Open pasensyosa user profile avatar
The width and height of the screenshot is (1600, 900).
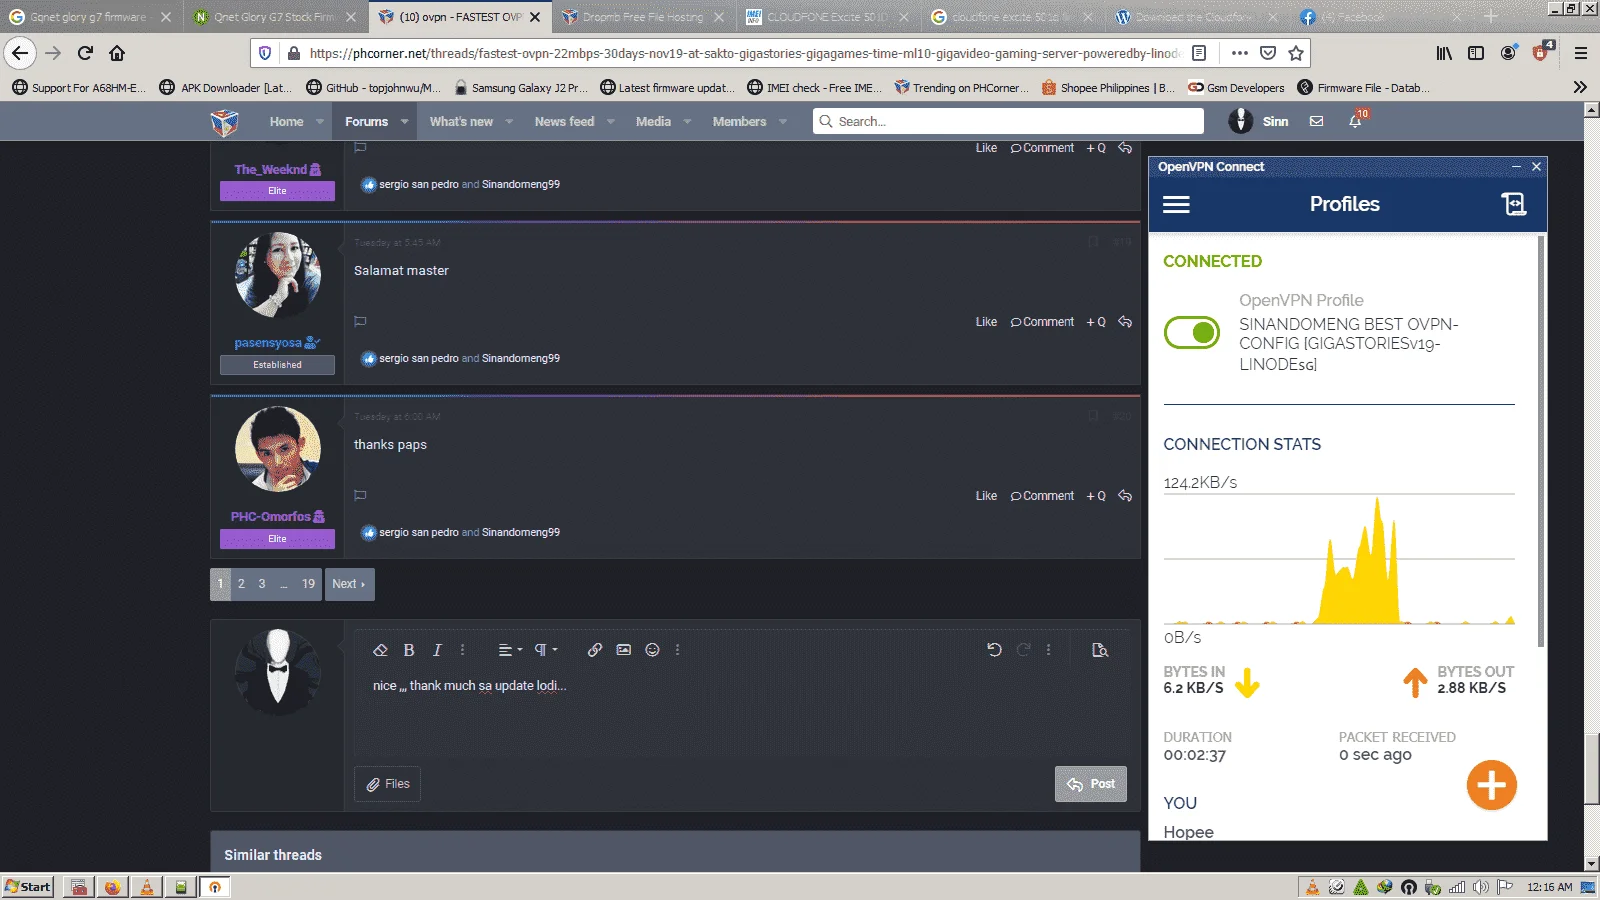pyautogui.click(x=278, y=275)
